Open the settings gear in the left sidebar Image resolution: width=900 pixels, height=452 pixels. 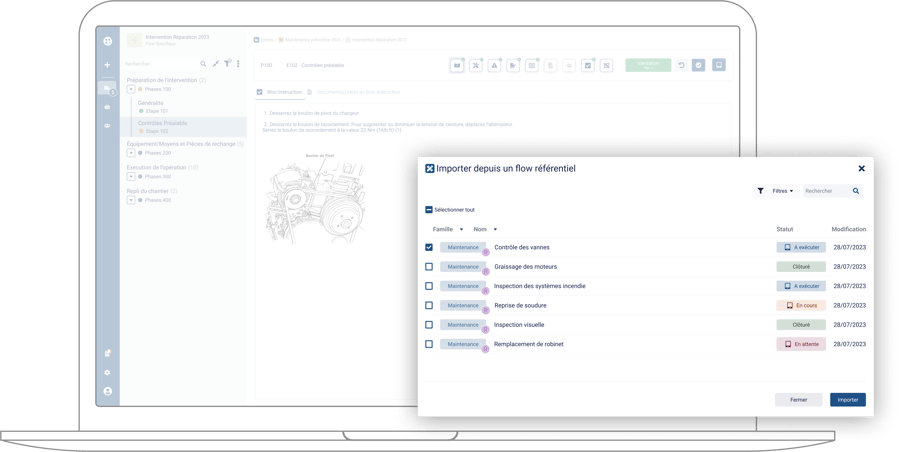click(x=107, y=372)
